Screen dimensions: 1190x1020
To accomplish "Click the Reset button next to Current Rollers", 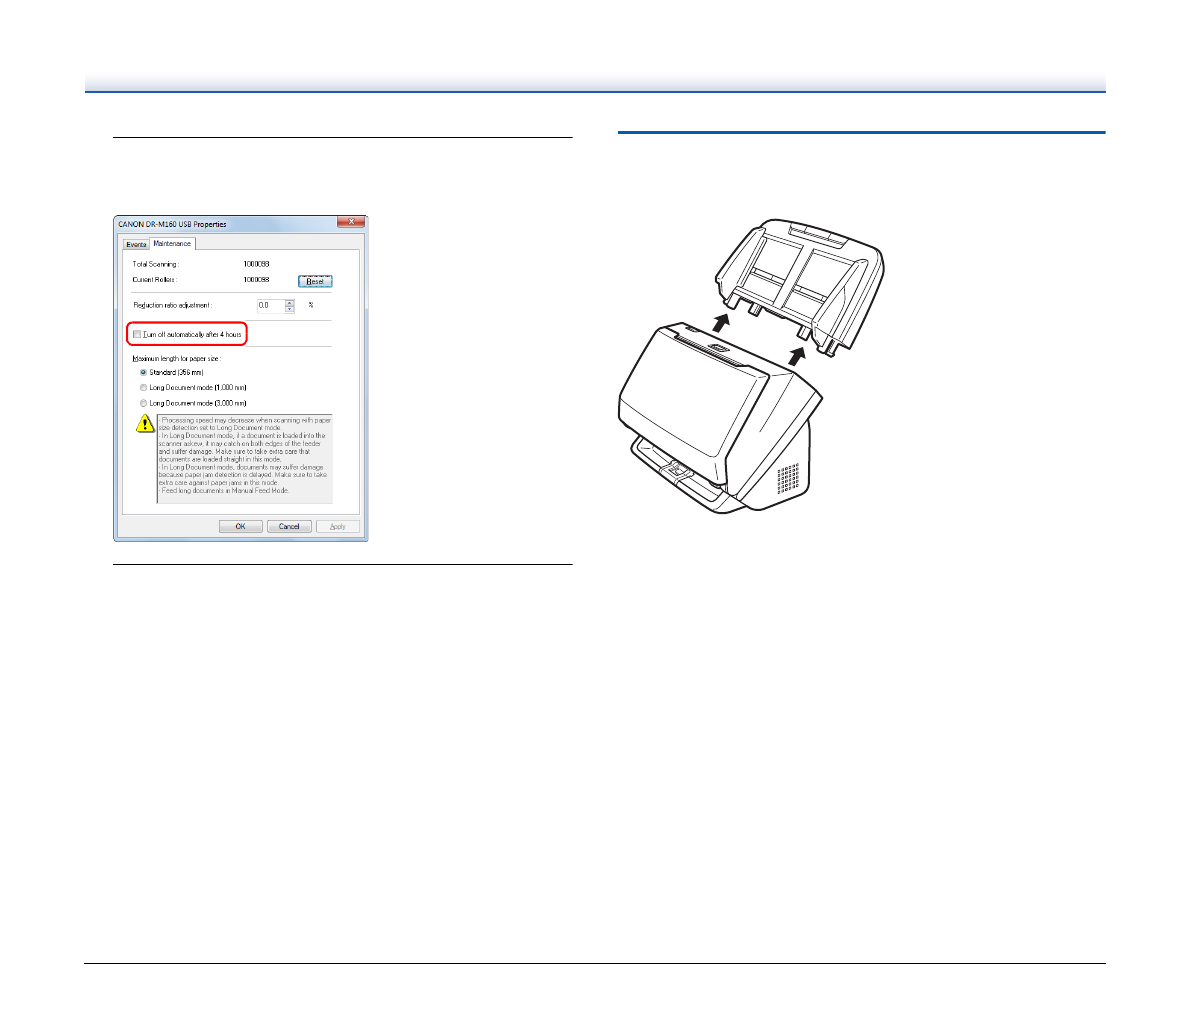I will pyautogui.click(x=315, y=281).
